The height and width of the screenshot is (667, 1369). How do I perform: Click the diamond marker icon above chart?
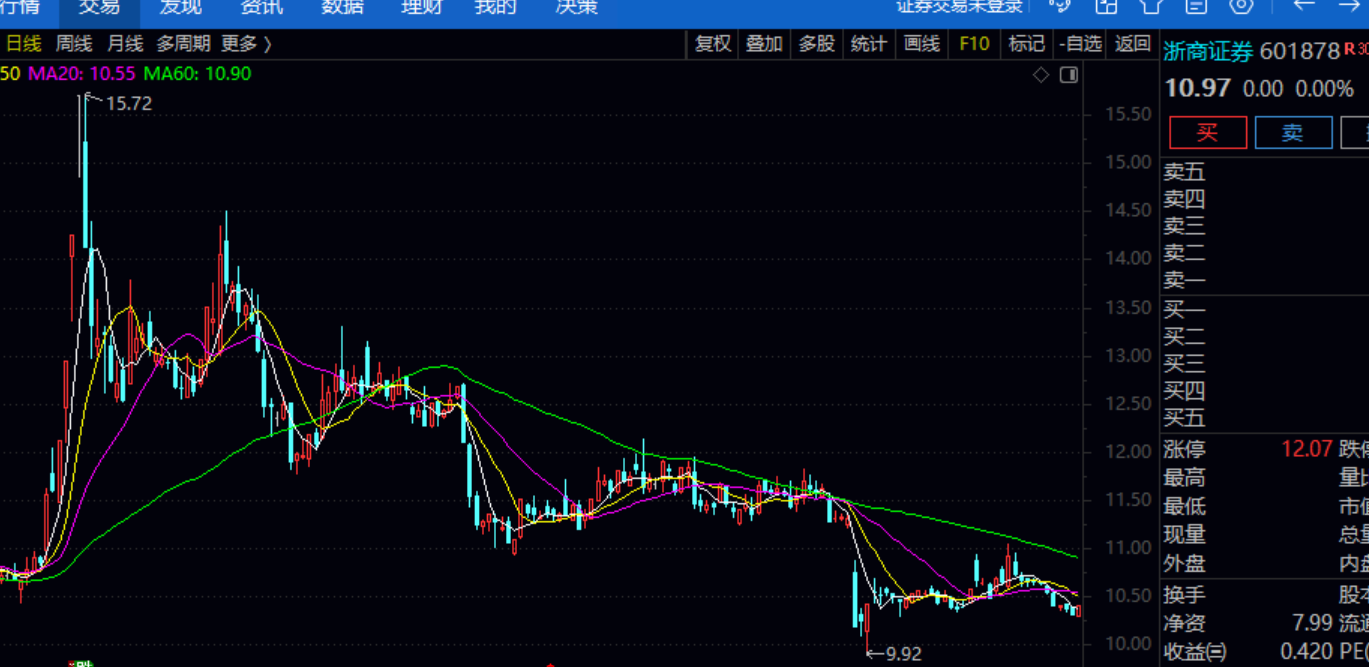coord(1041,74)
